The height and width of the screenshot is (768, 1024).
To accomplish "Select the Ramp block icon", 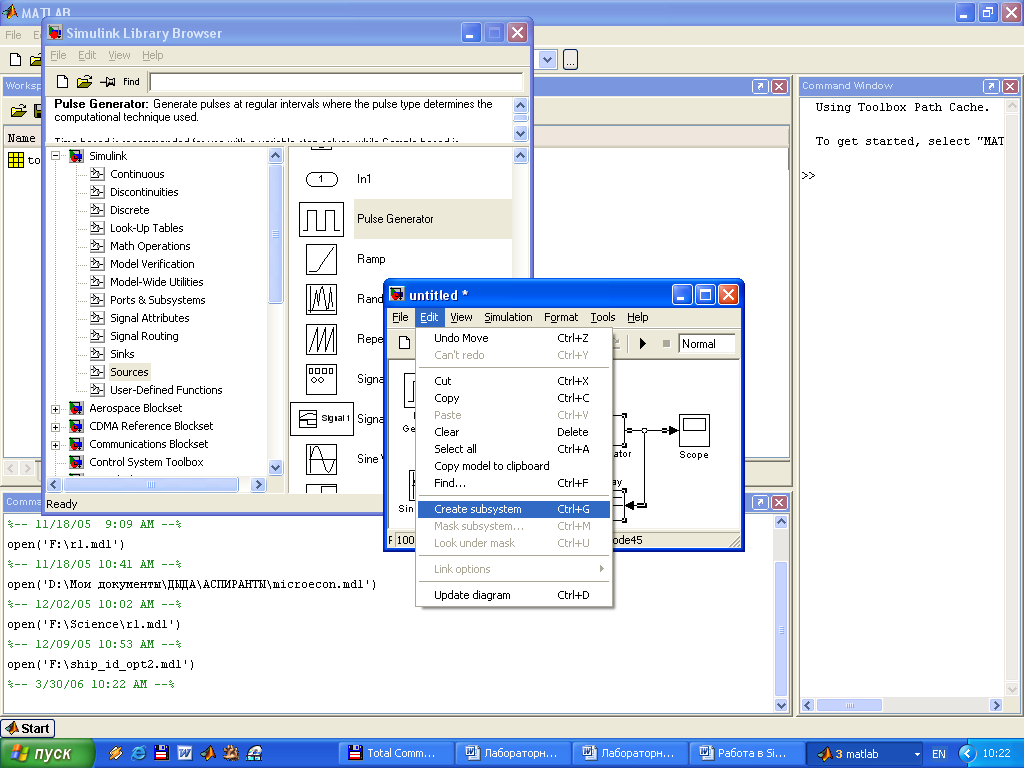I will click(321, 259).
